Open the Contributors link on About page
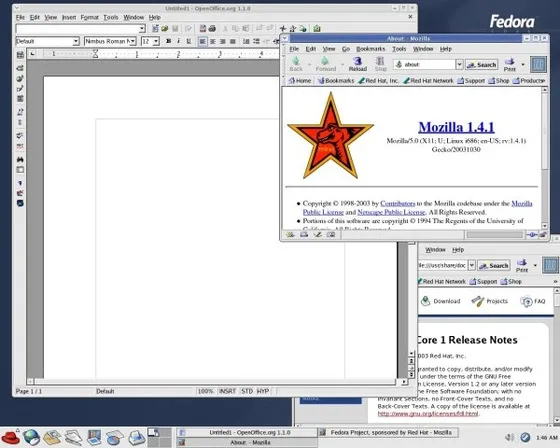 click(398, 203)
